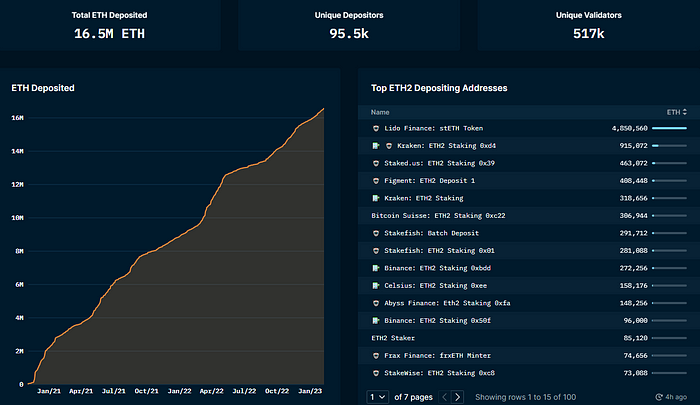Click the shield icon beside Stakefish ETH2 Staking 0x01
Image resolution: width=700 pixels, height=405 pixels.
(376, 251)
